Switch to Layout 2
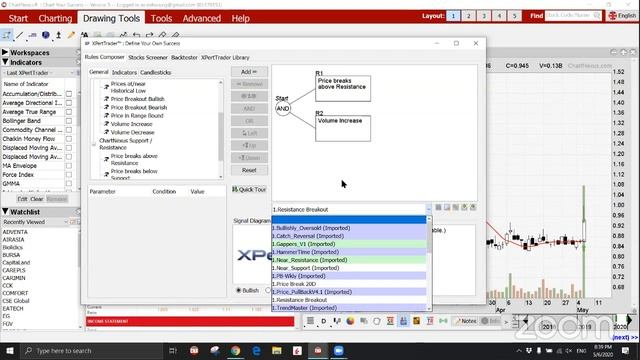Image resolution: width=640 pixels, height=360 pixels. [x=468, y=16]
